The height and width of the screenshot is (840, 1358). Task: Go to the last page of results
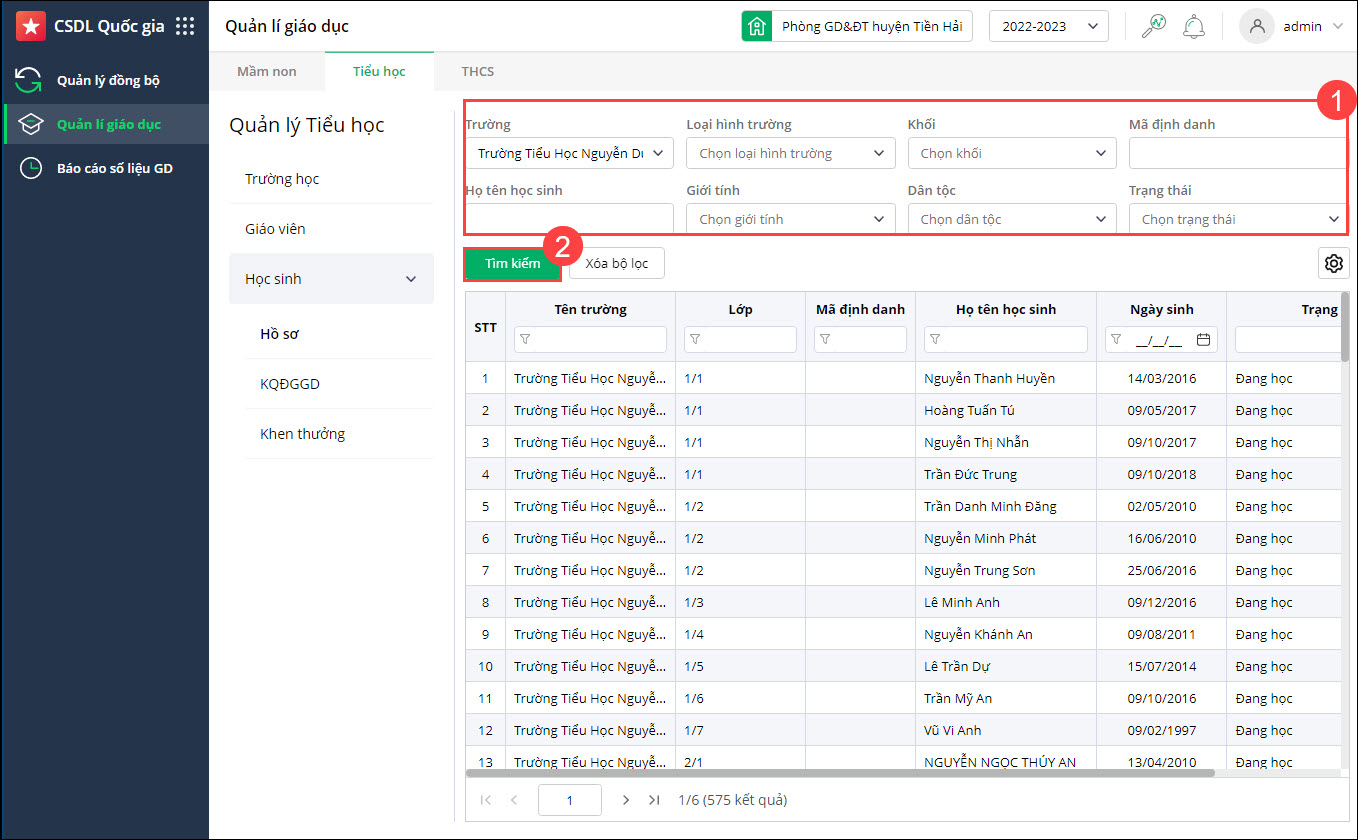(x=654, y=800)
